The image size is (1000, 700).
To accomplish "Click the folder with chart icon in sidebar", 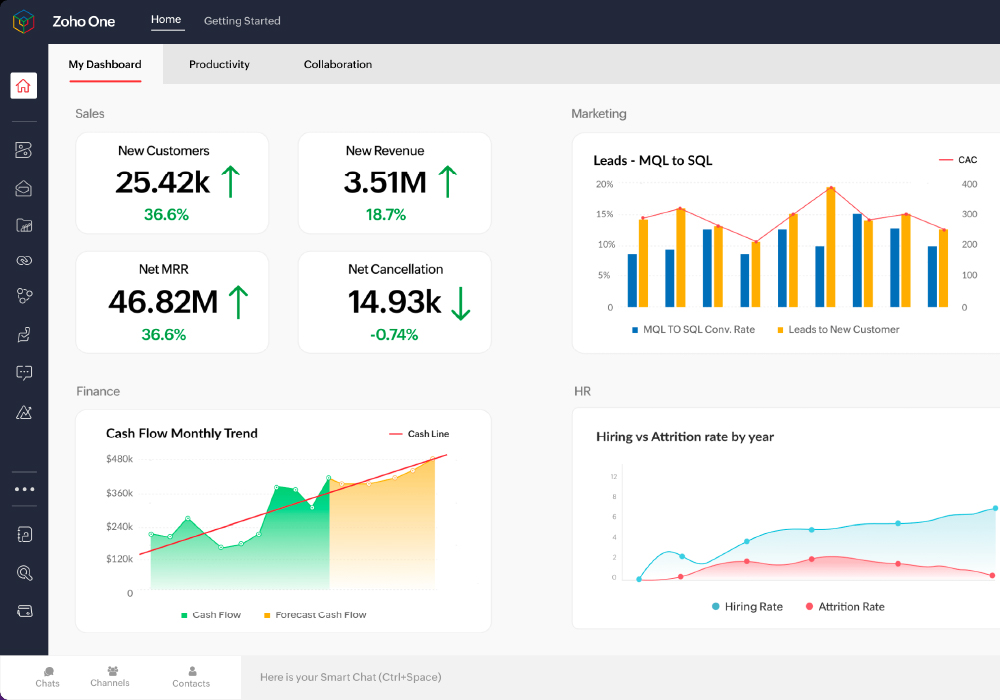I will point(24,225).
